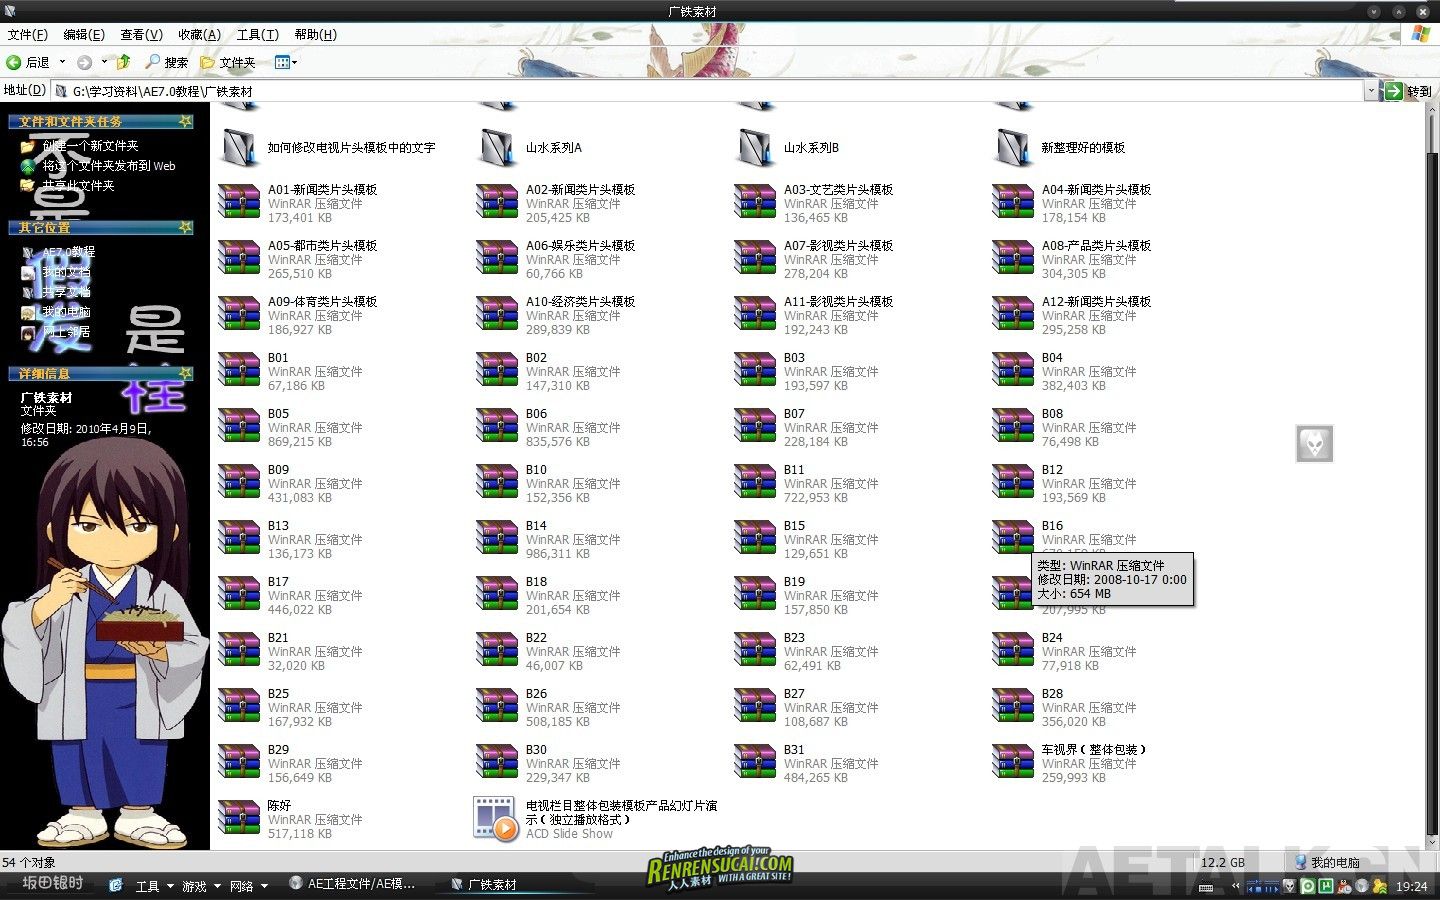The height and width of the screenshot is (900, 1440).
Task: Open the Search (搜索) toolbar button
Action: click(x=167, y=62)
